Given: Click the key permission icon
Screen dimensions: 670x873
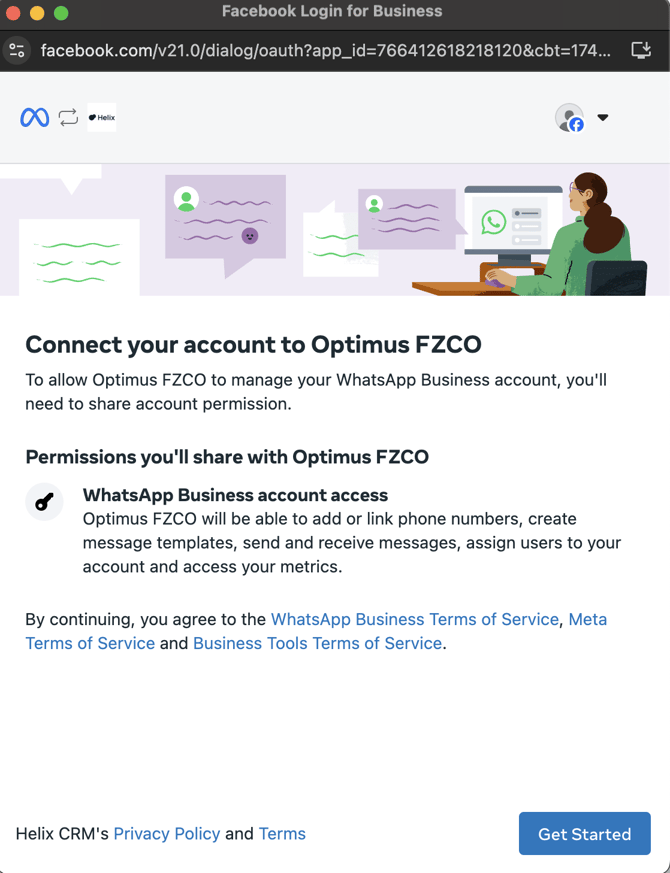Looking at the screenshot, I should pyautogui.click(x=44, y=502).
